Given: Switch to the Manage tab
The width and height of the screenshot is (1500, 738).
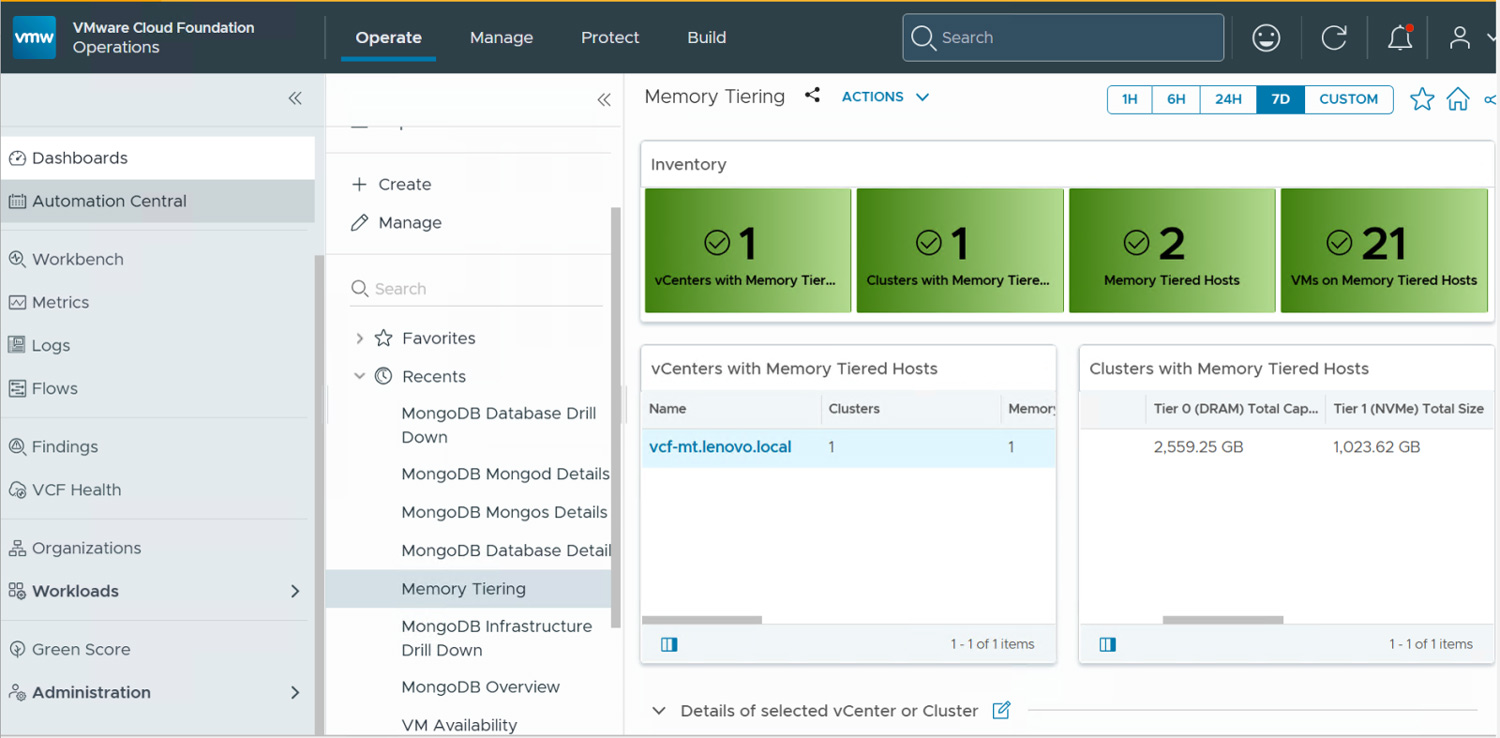Looking at the screenshot, I should pyautogui.click(x=501, y=37).
